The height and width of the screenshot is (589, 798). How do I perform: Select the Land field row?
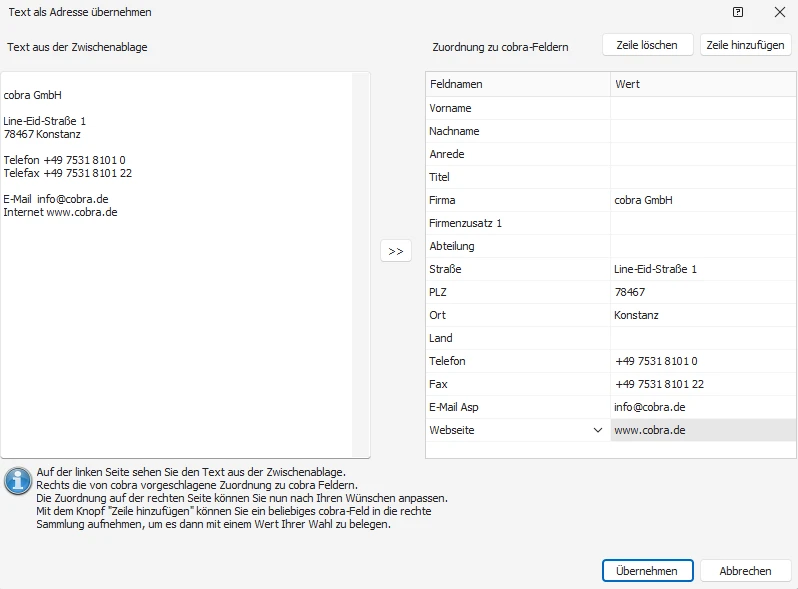[611, 338]
